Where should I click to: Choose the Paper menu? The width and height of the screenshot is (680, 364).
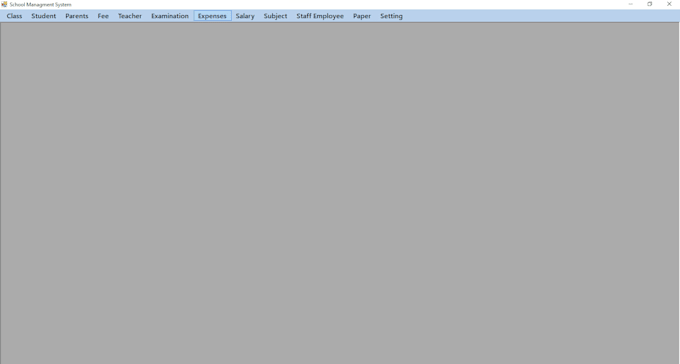pyautogui.click(x=362, y=16)
